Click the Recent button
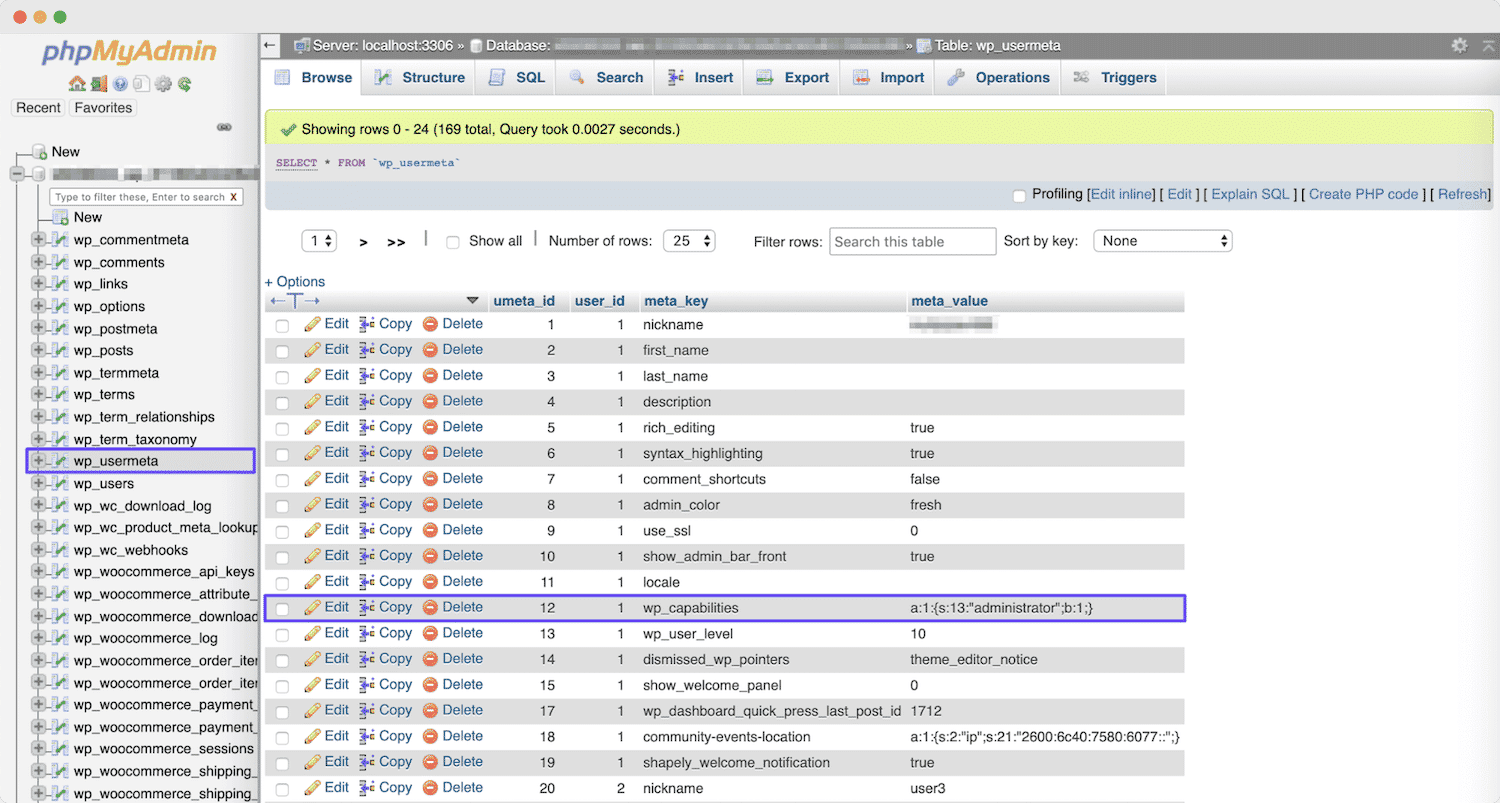 39,108
